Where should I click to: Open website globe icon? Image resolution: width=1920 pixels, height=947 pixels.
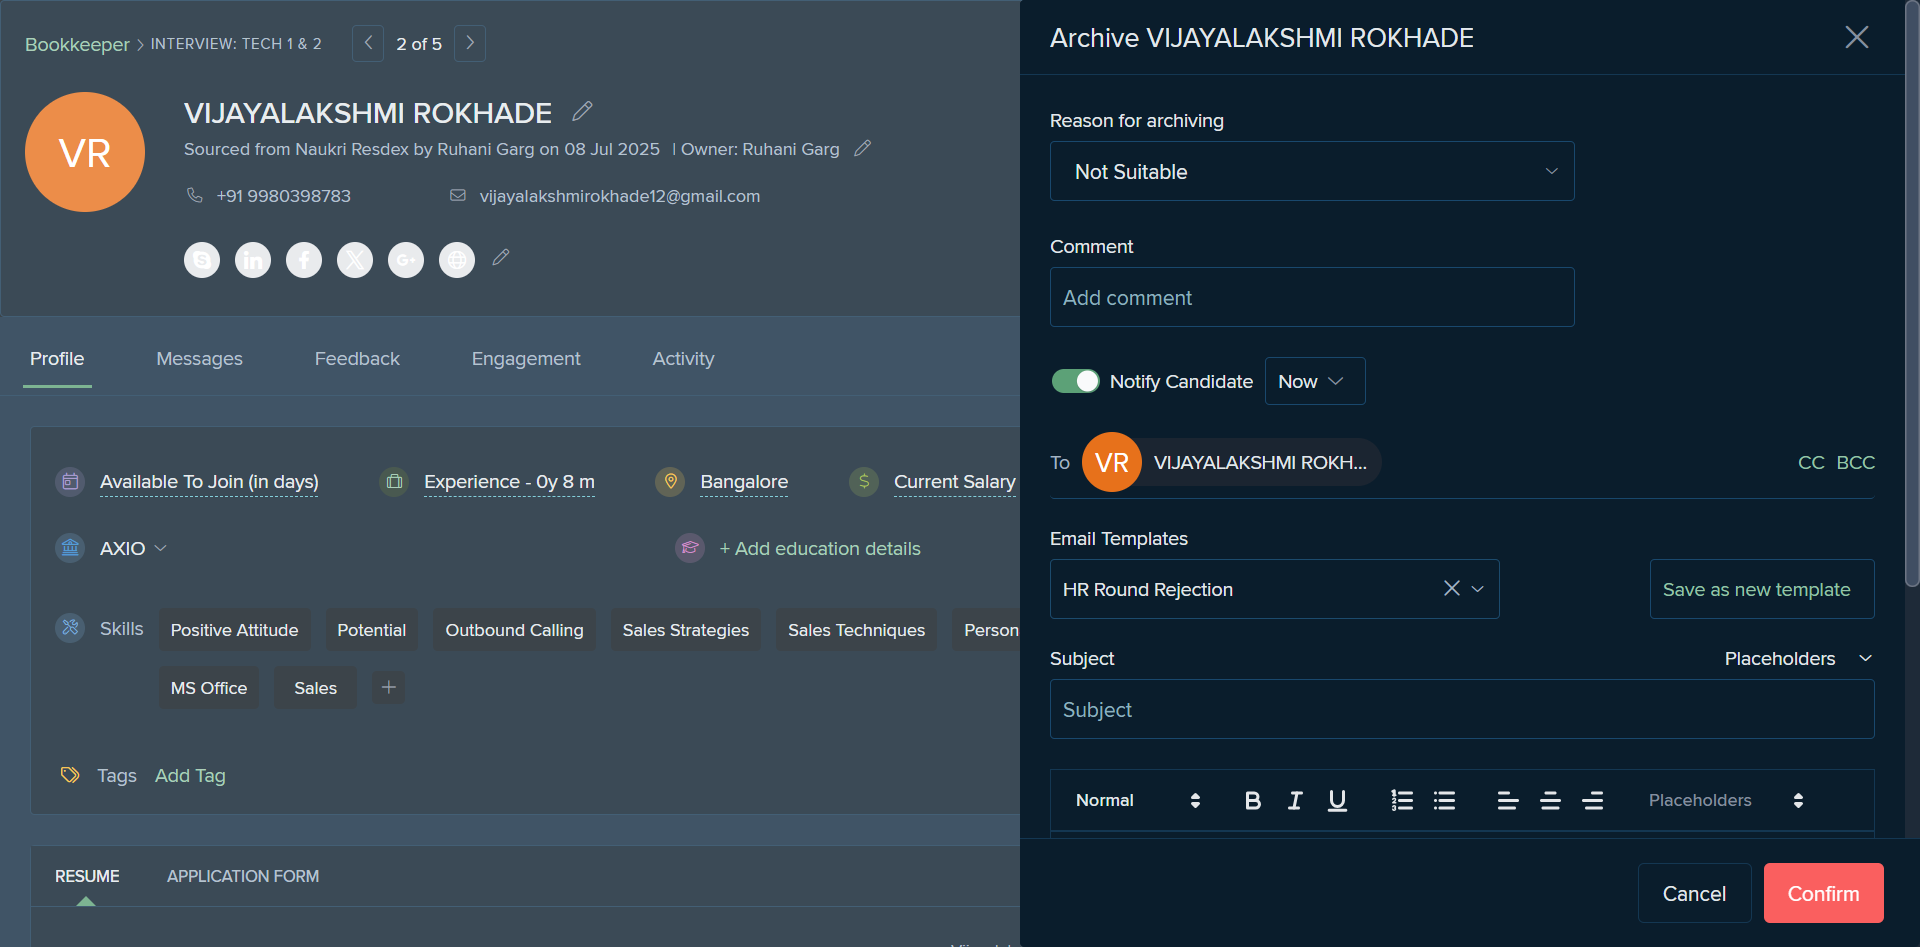[x=457, y=260]
